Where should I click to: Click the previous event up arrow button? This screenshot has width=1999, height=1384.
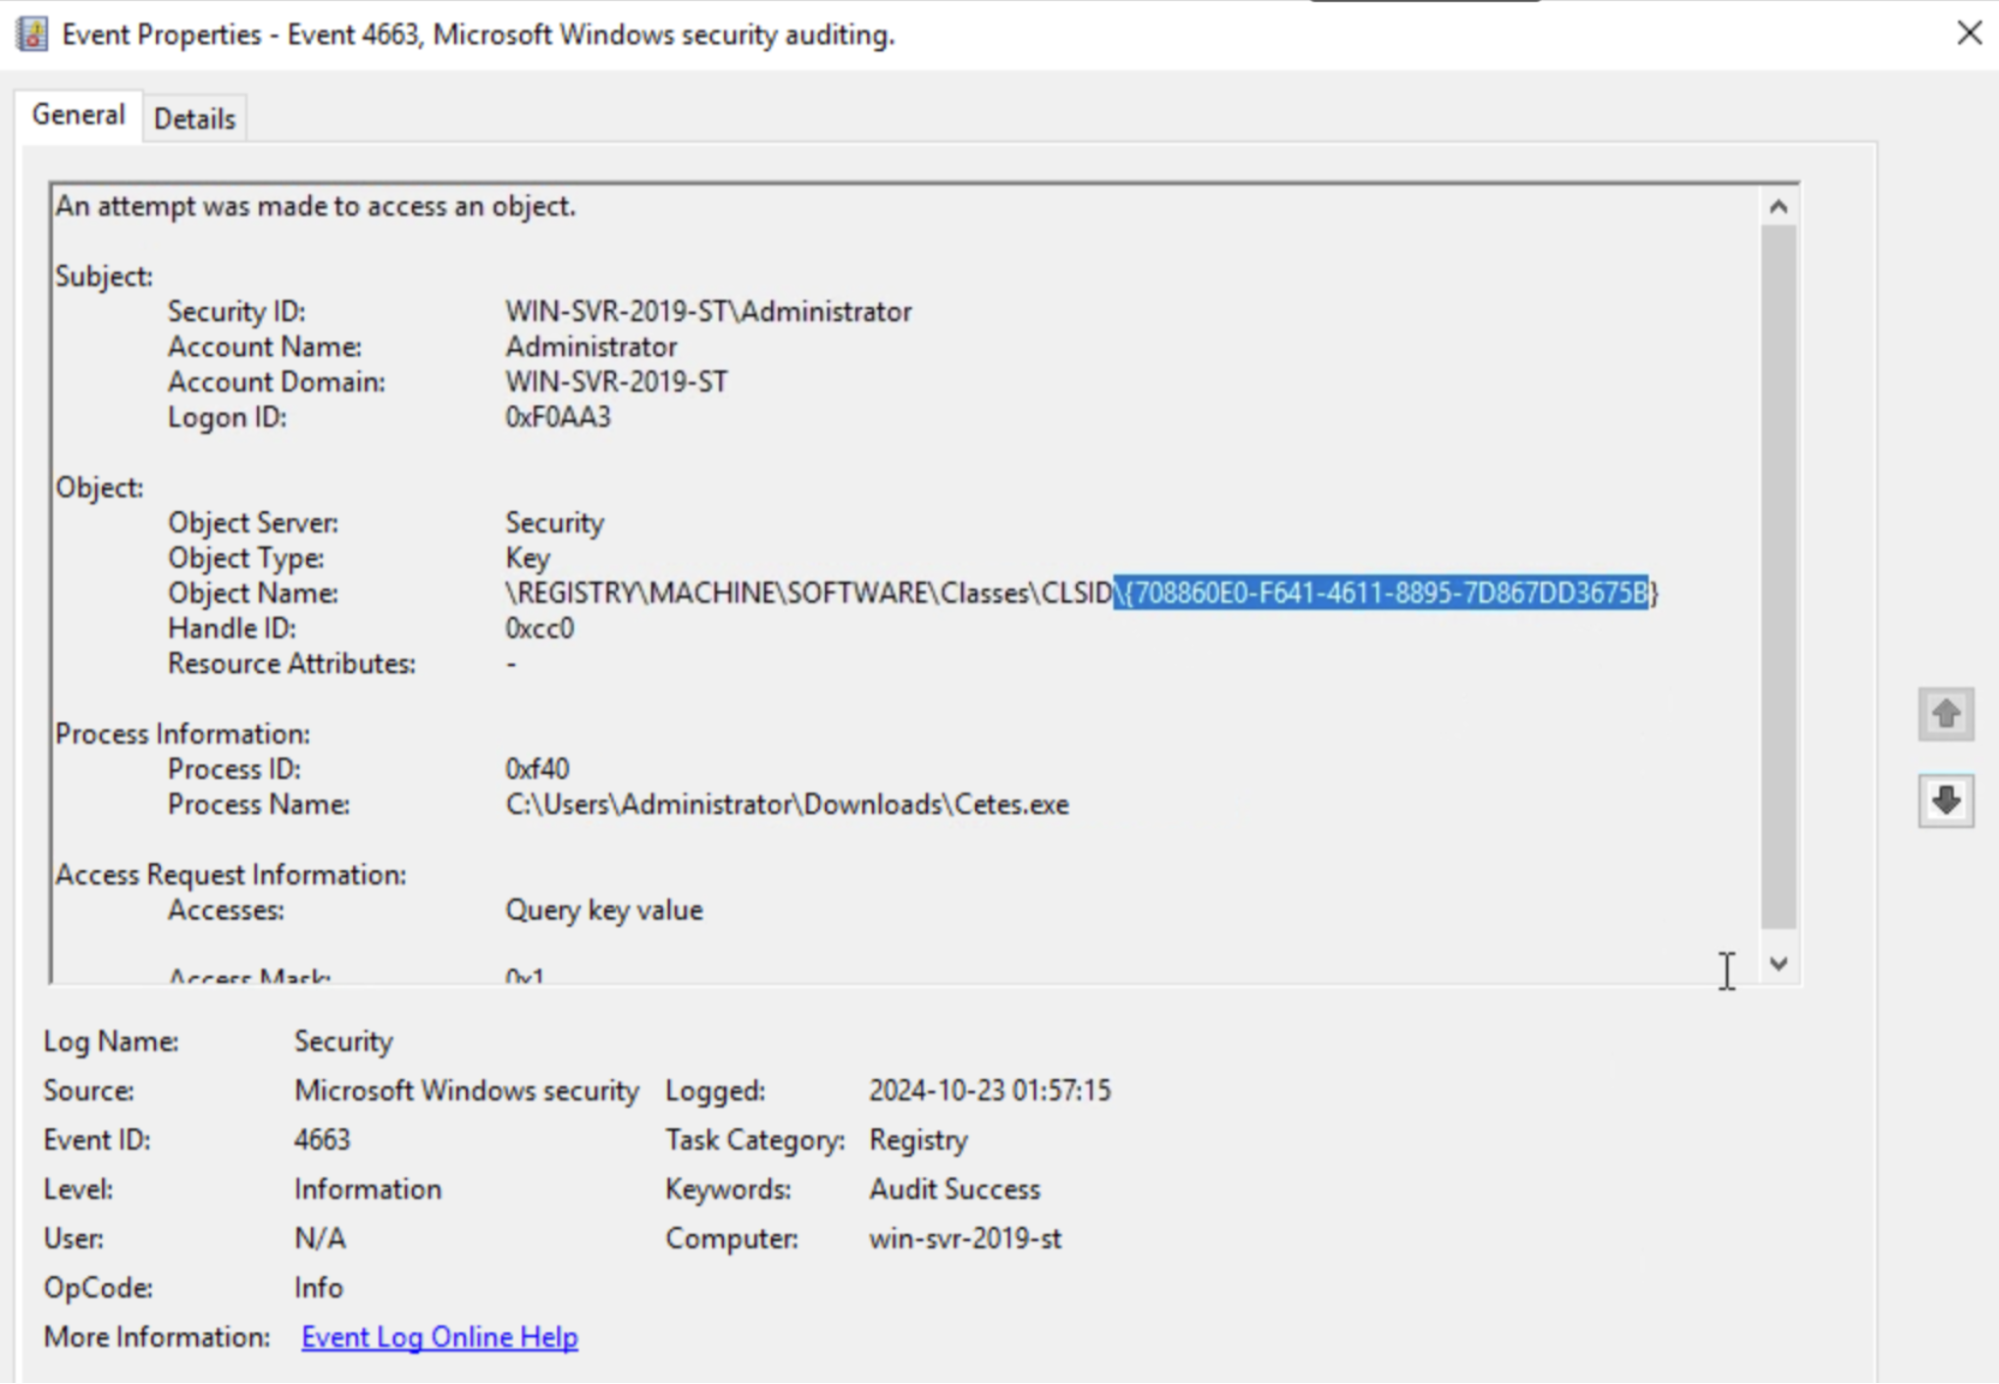point(1945,714)
